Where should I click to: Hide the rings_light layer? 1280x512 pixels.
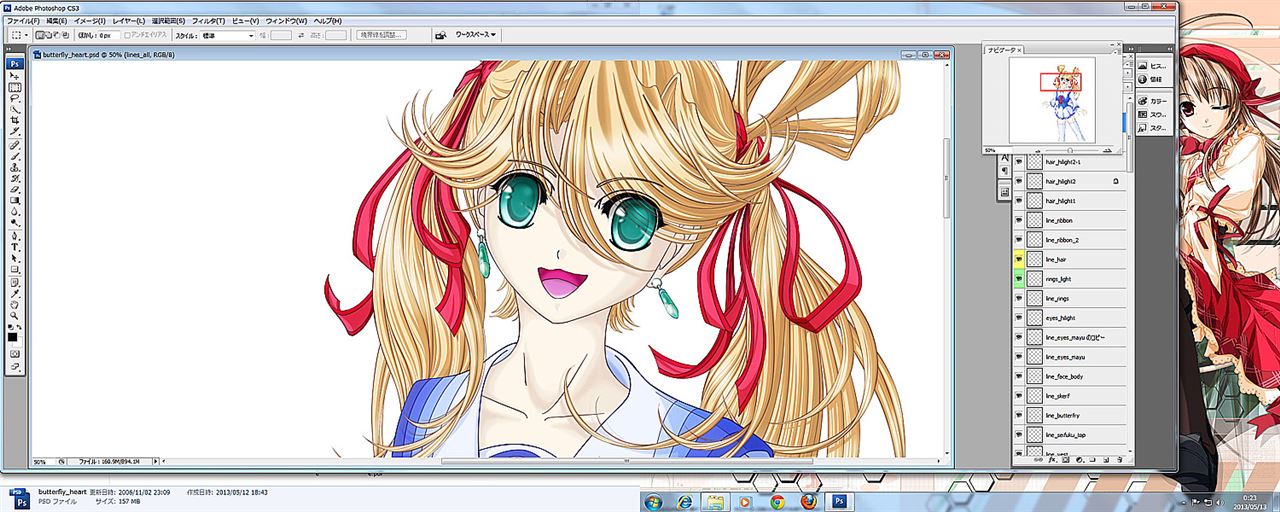point(1019,279)
